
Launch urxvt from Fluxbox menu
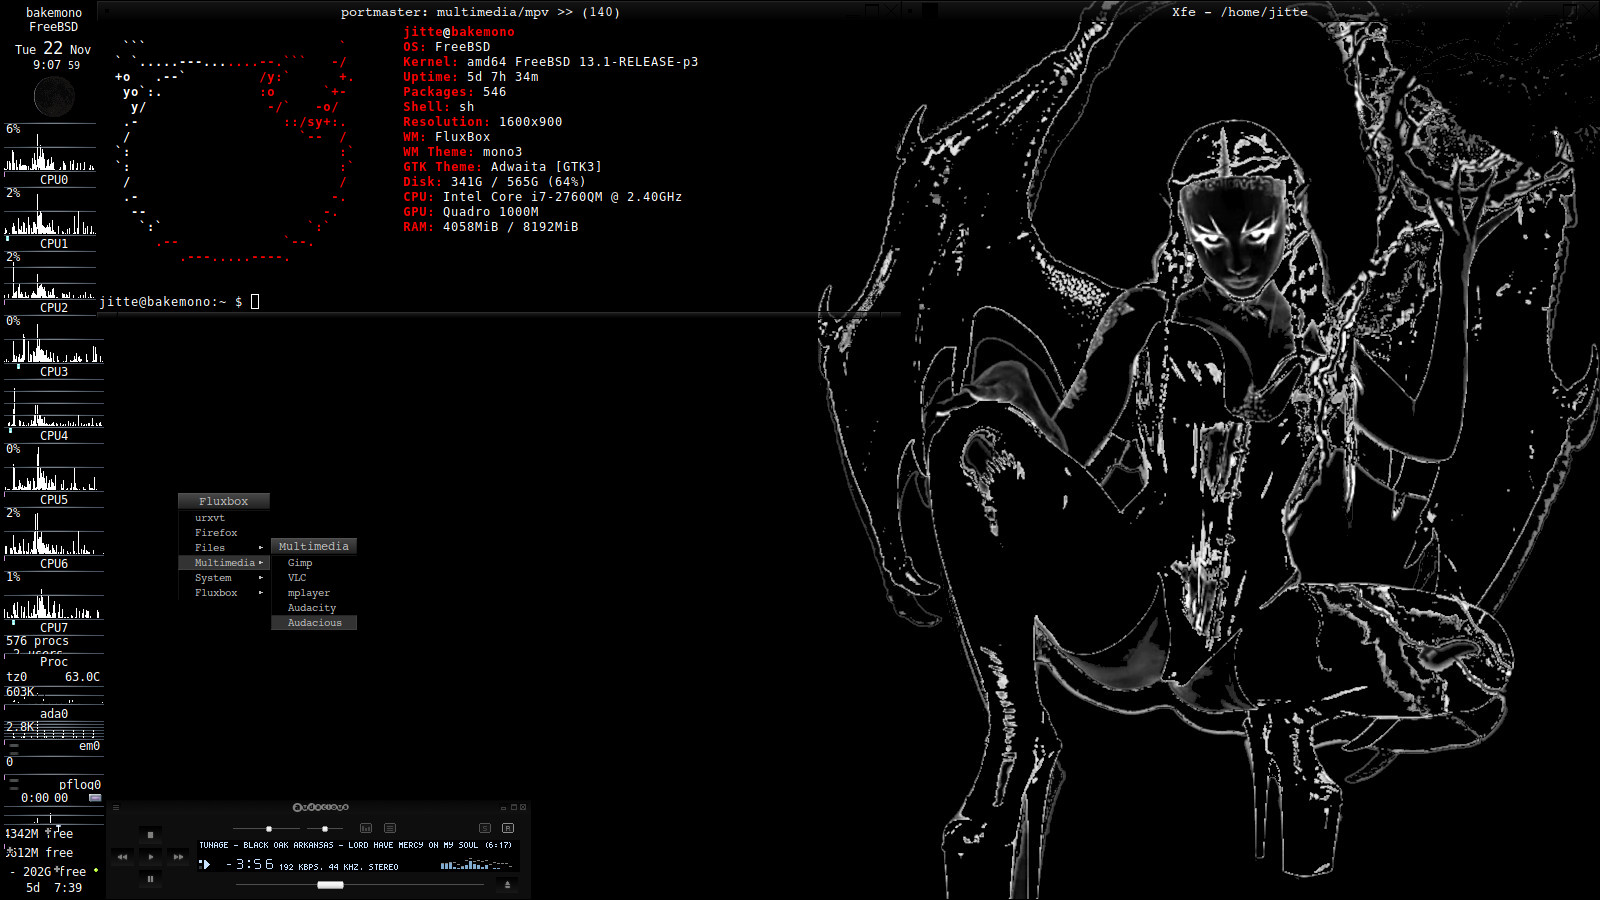coord(224,518)
